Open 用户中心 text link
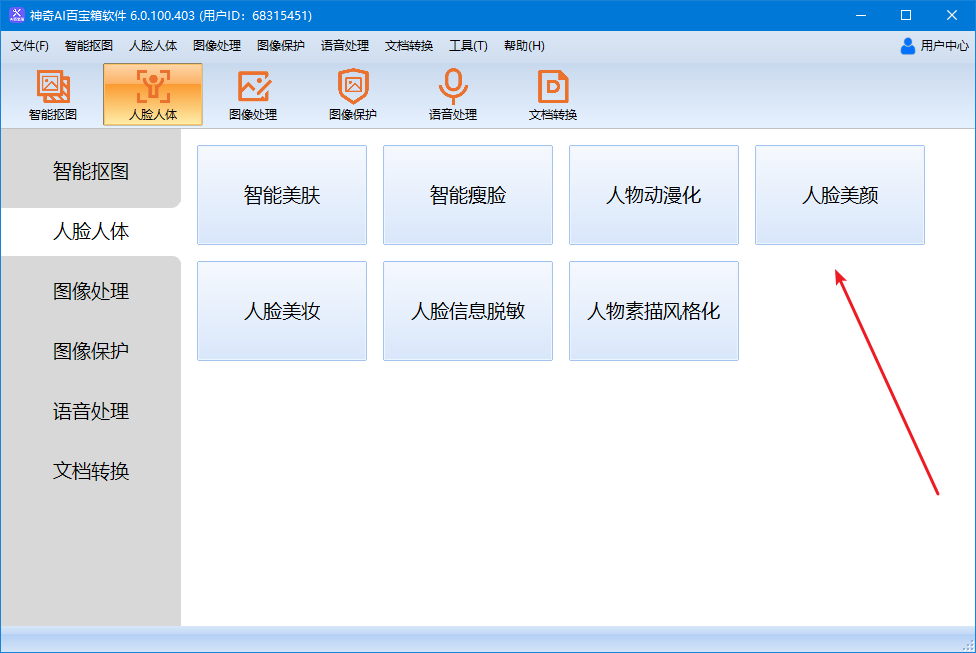The width and height of the screenshot is (976, 653). tap(944, 45)
